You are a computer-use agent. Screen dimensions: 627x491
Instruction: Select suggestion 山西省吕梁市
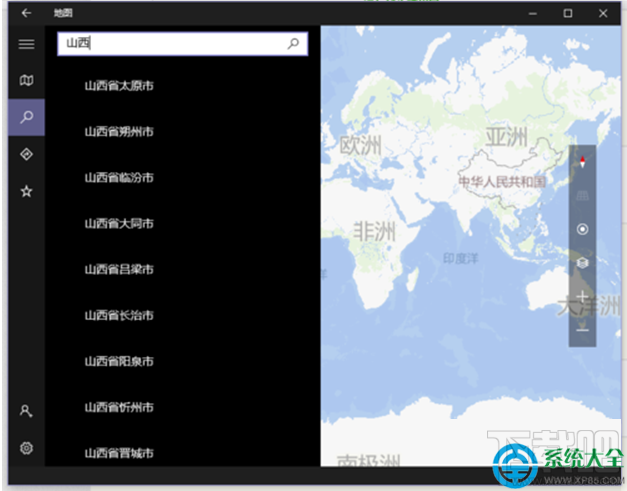[119, 269]
